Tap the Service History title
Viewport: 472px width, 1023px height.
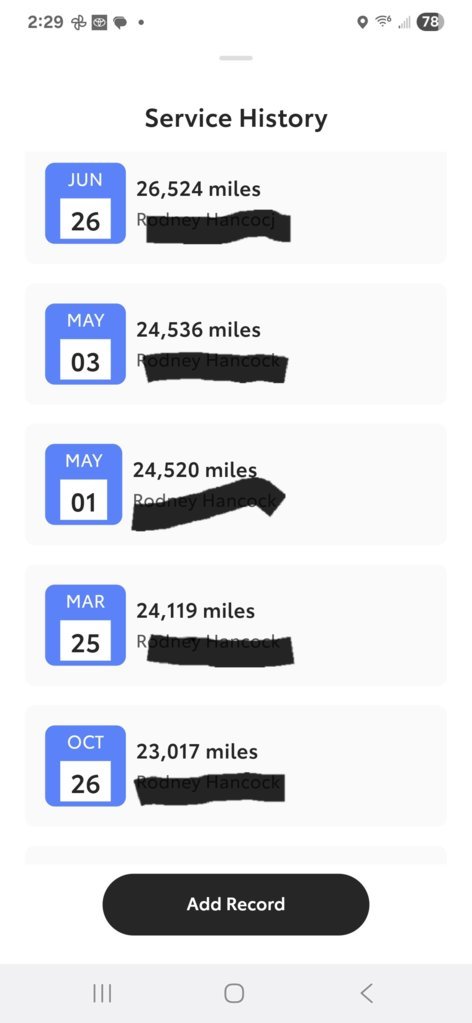pos(236,119)
